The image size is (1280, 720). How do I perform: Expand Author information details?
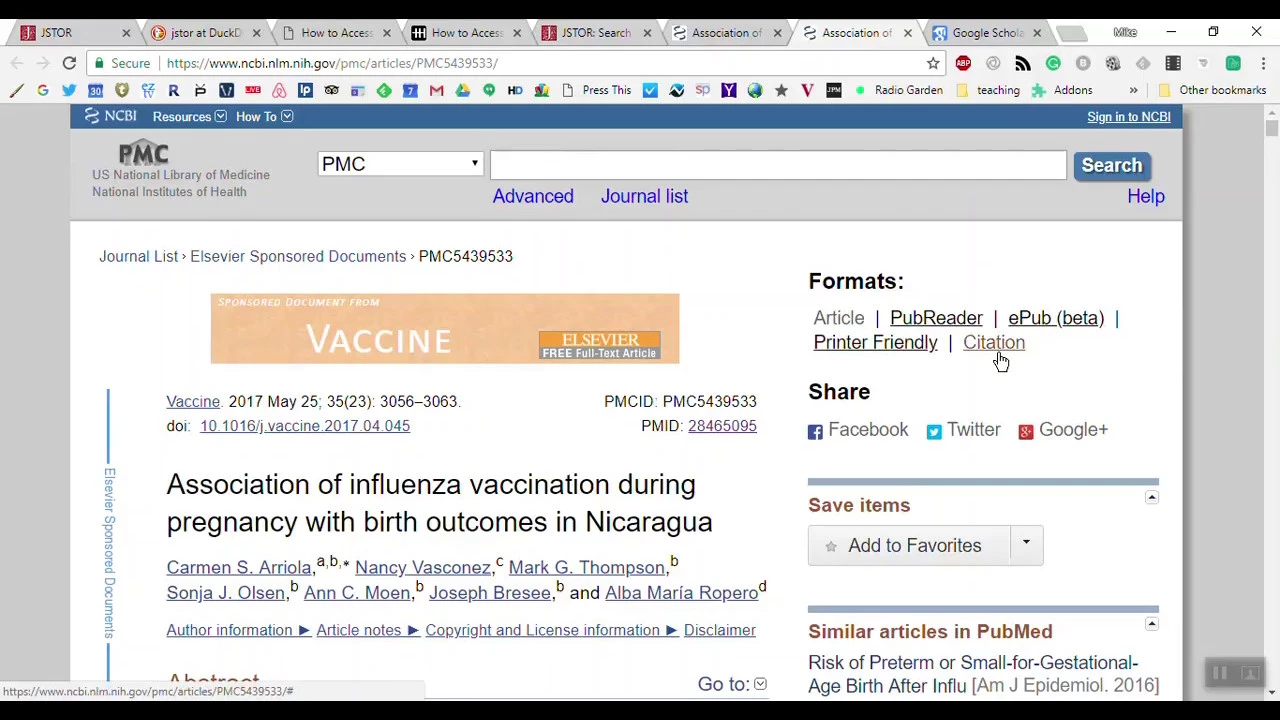[x=238, y=630]
